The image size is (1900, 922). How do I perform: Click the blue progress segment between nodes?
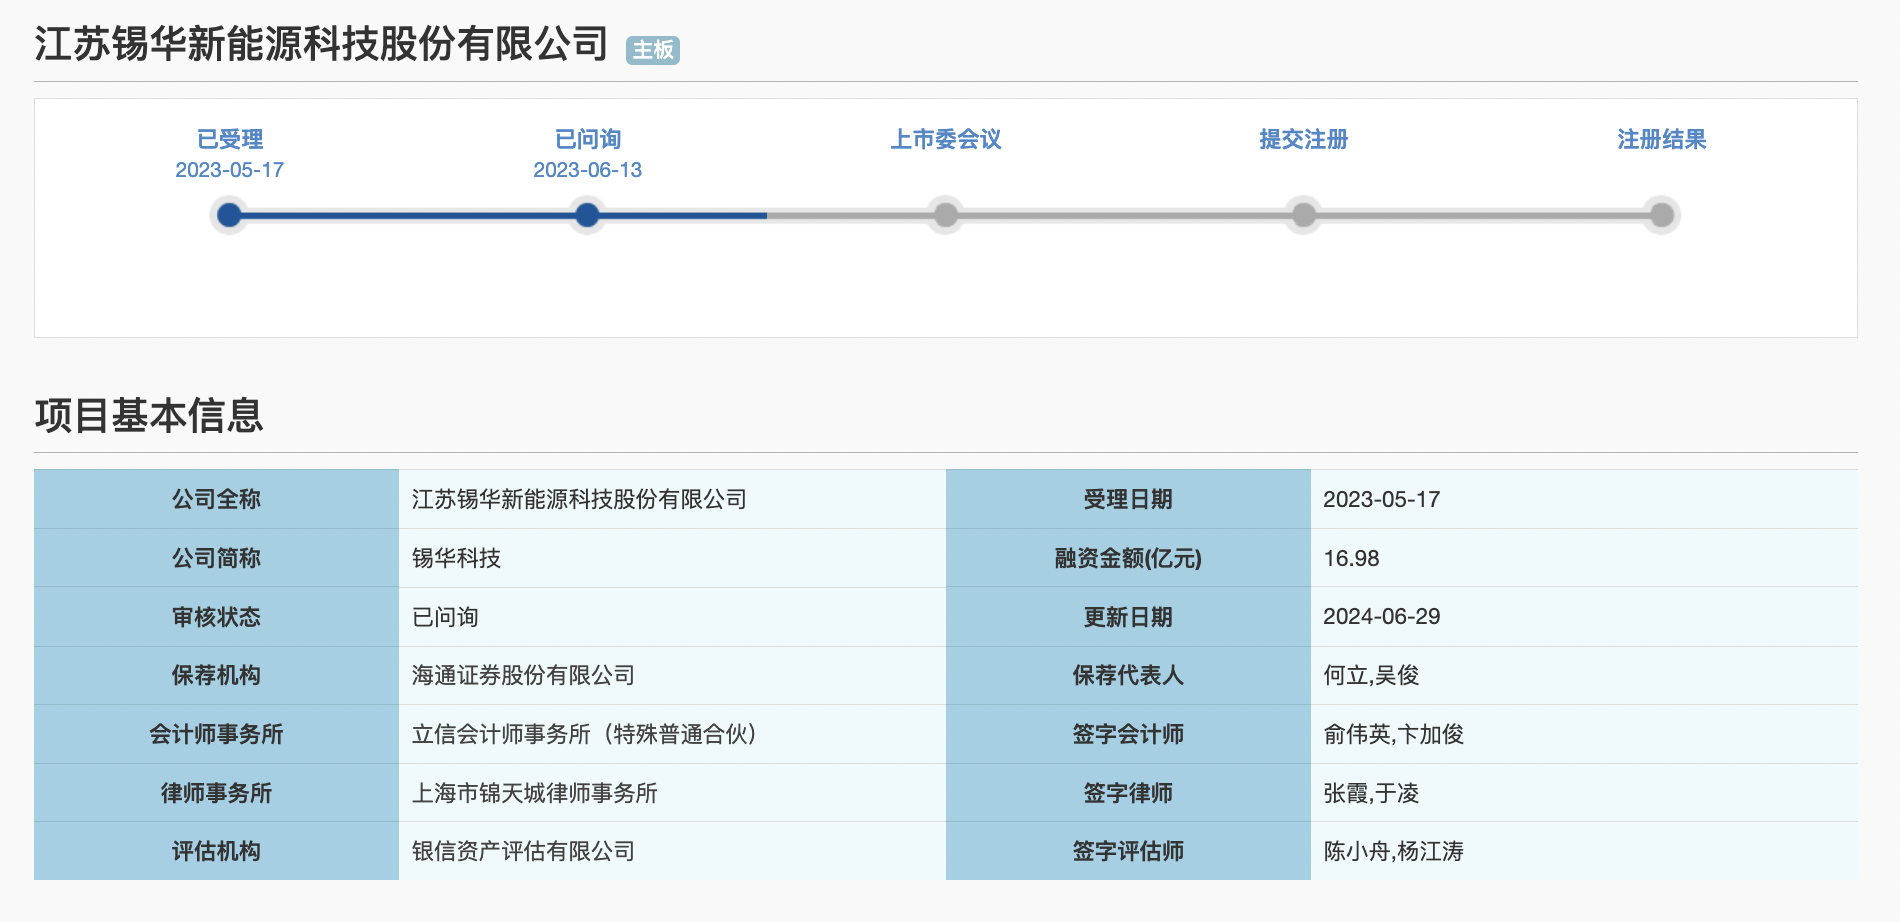pos(400,215)
